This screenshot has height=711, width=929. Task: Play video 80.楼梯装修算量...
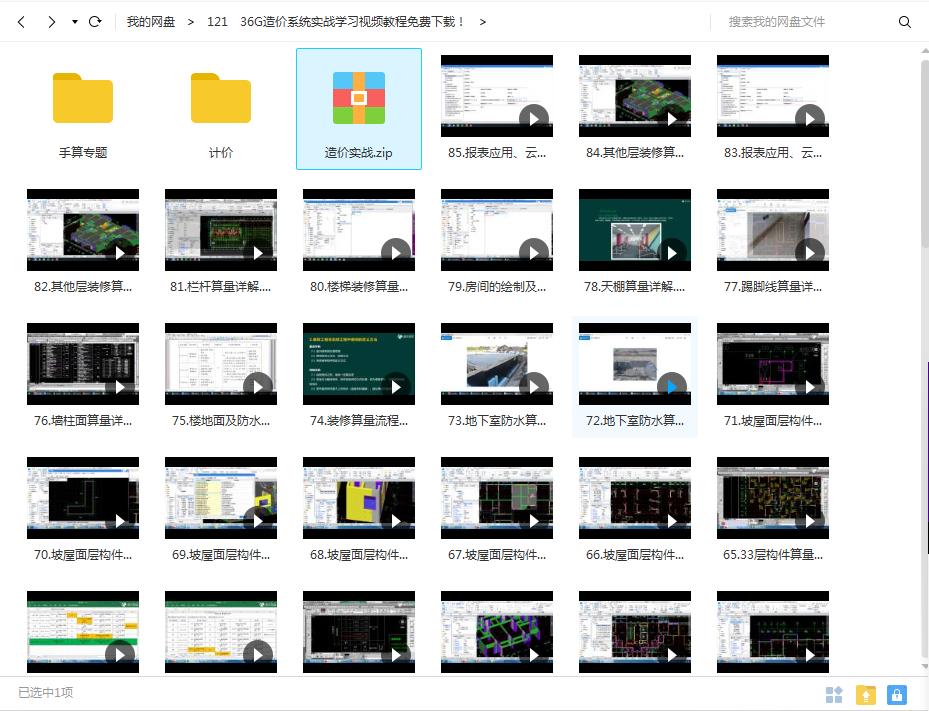point(396,253)
